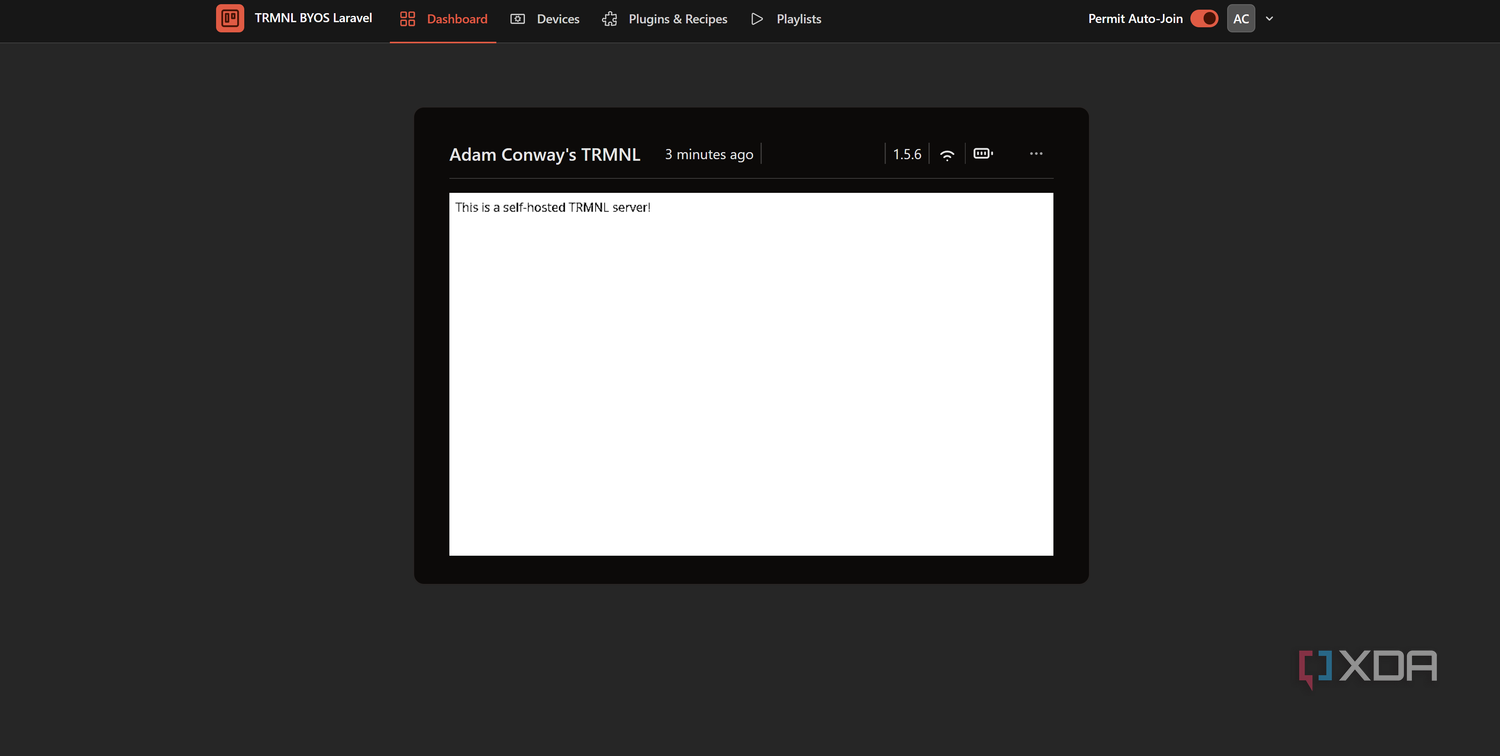1500x756 pixels.
Task: Go to the Dashboard tab
Action: tap(443, 19)
